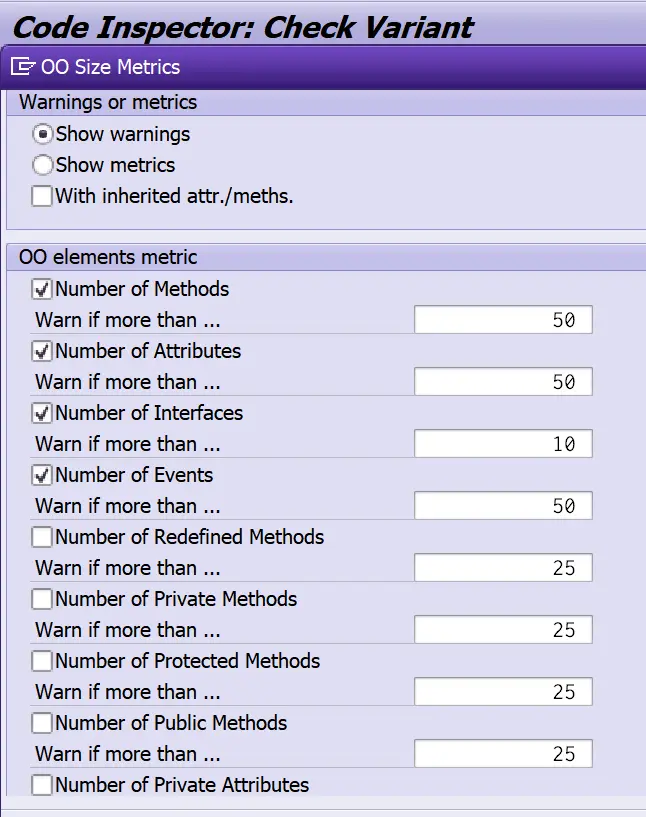
Task: Enable With inherited attr./meths. checkbox
Action: 42,196
